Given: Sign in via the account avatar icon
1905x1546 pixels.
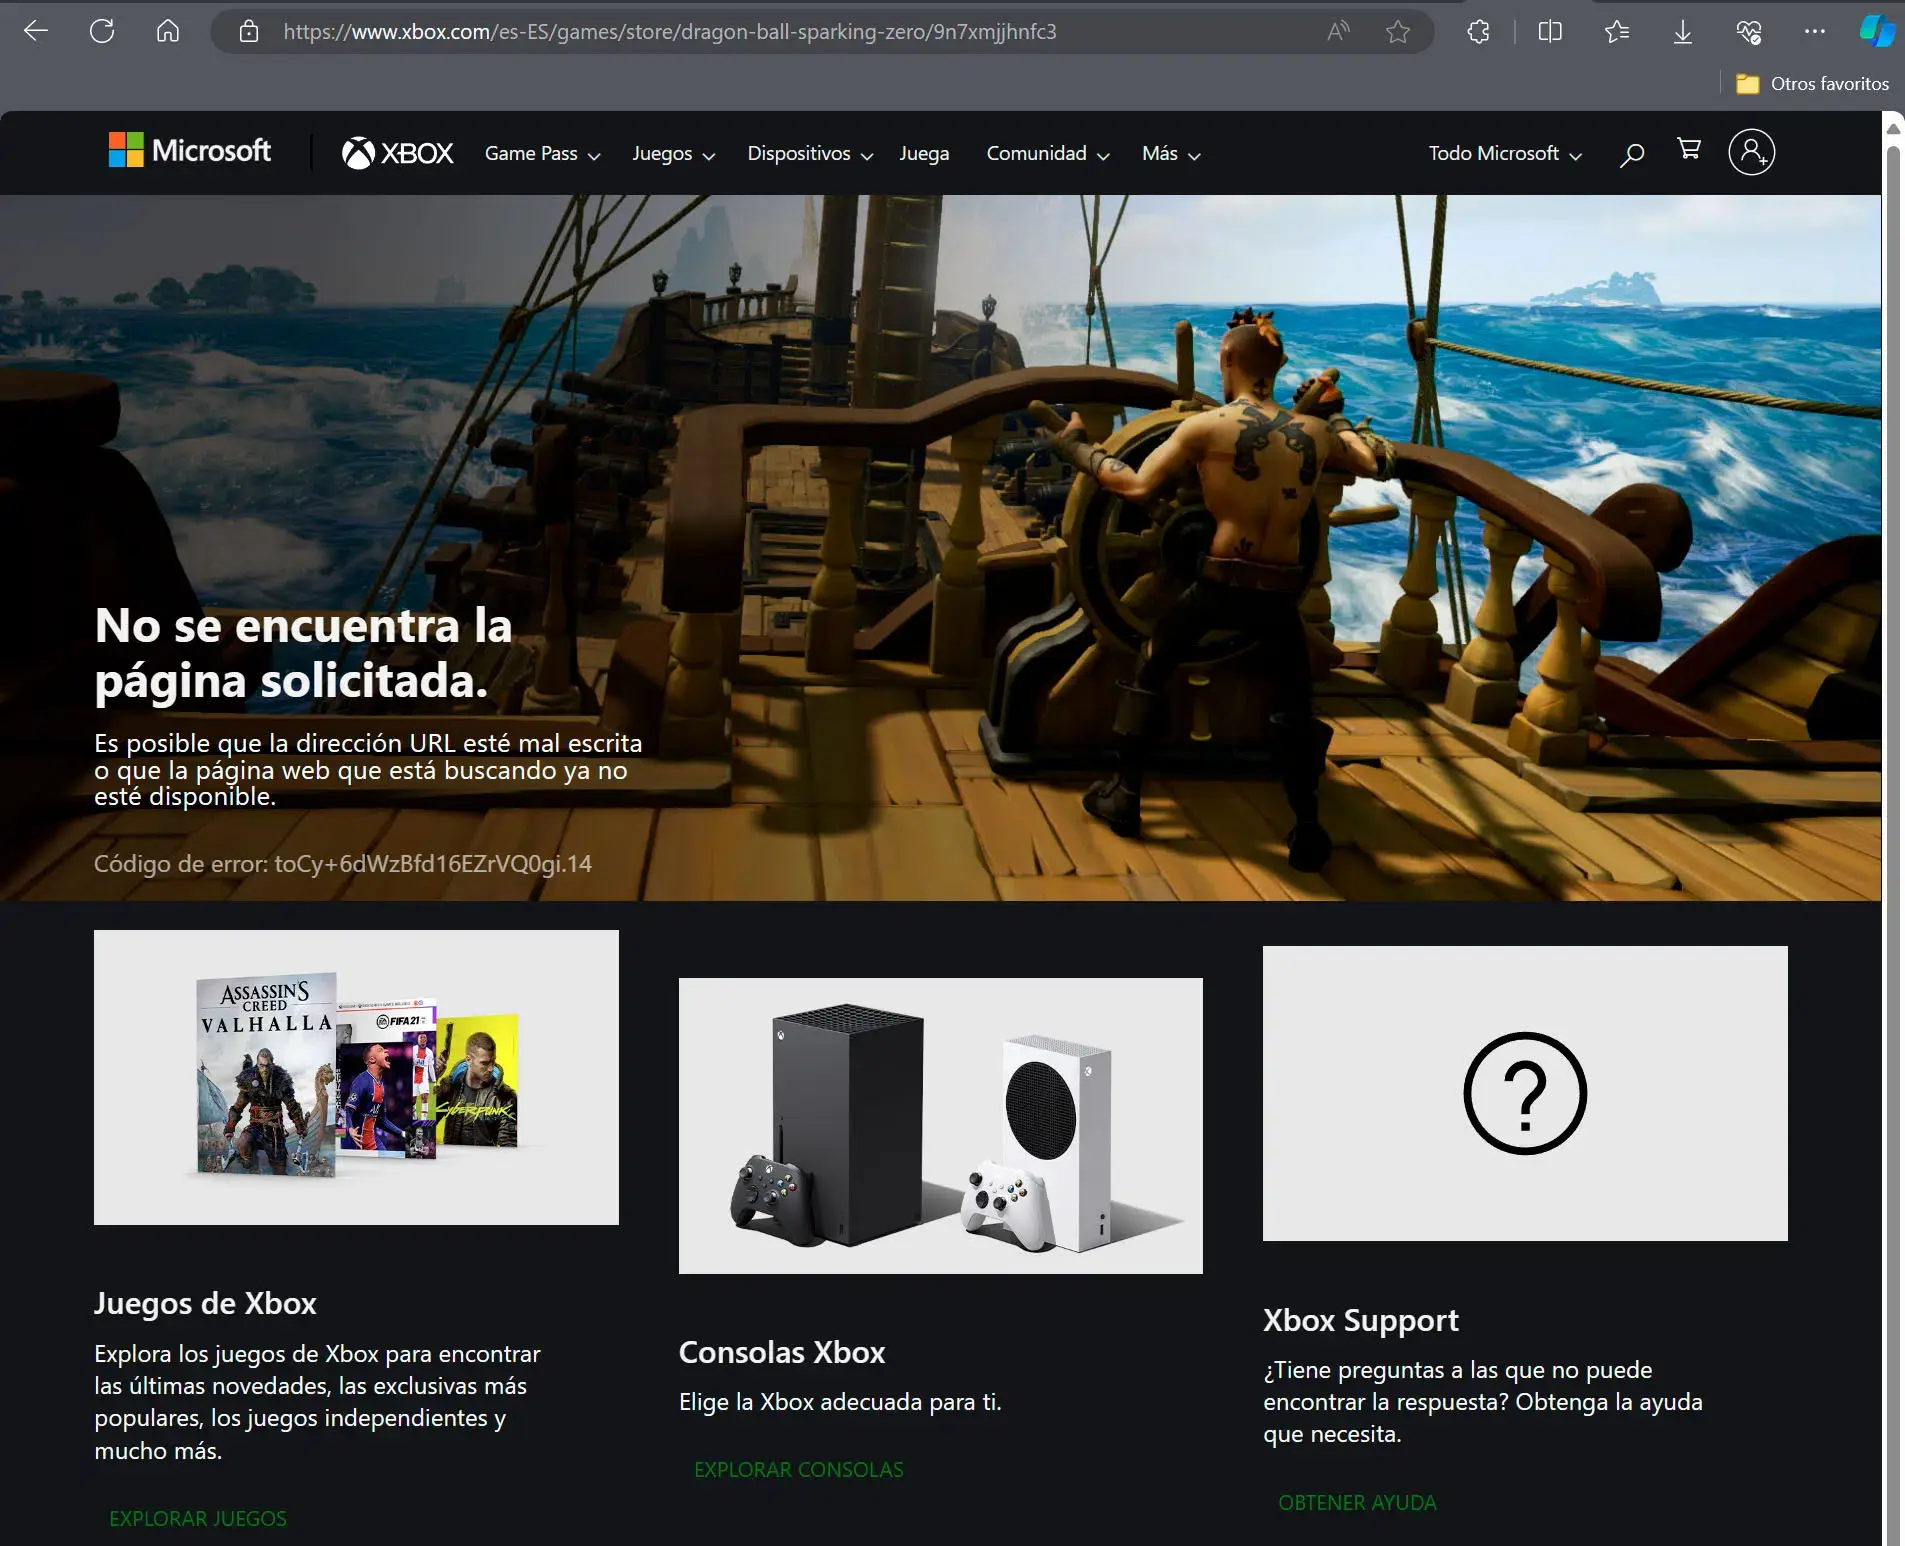Looking at the screenshot, I should click(1751, 152).
